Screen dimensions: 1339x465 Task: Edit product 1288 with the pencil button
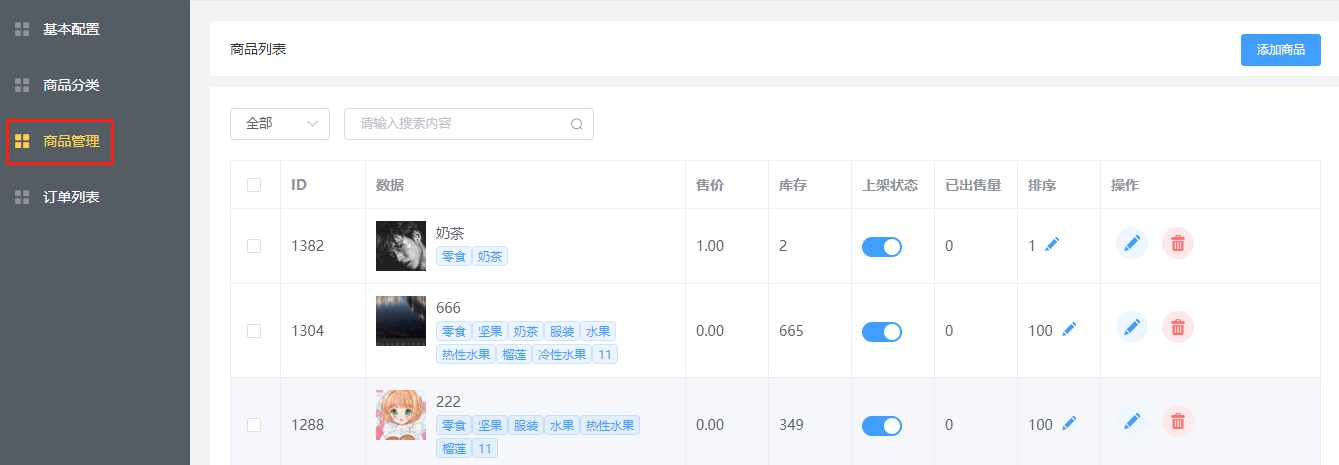tap(1131, 422)
